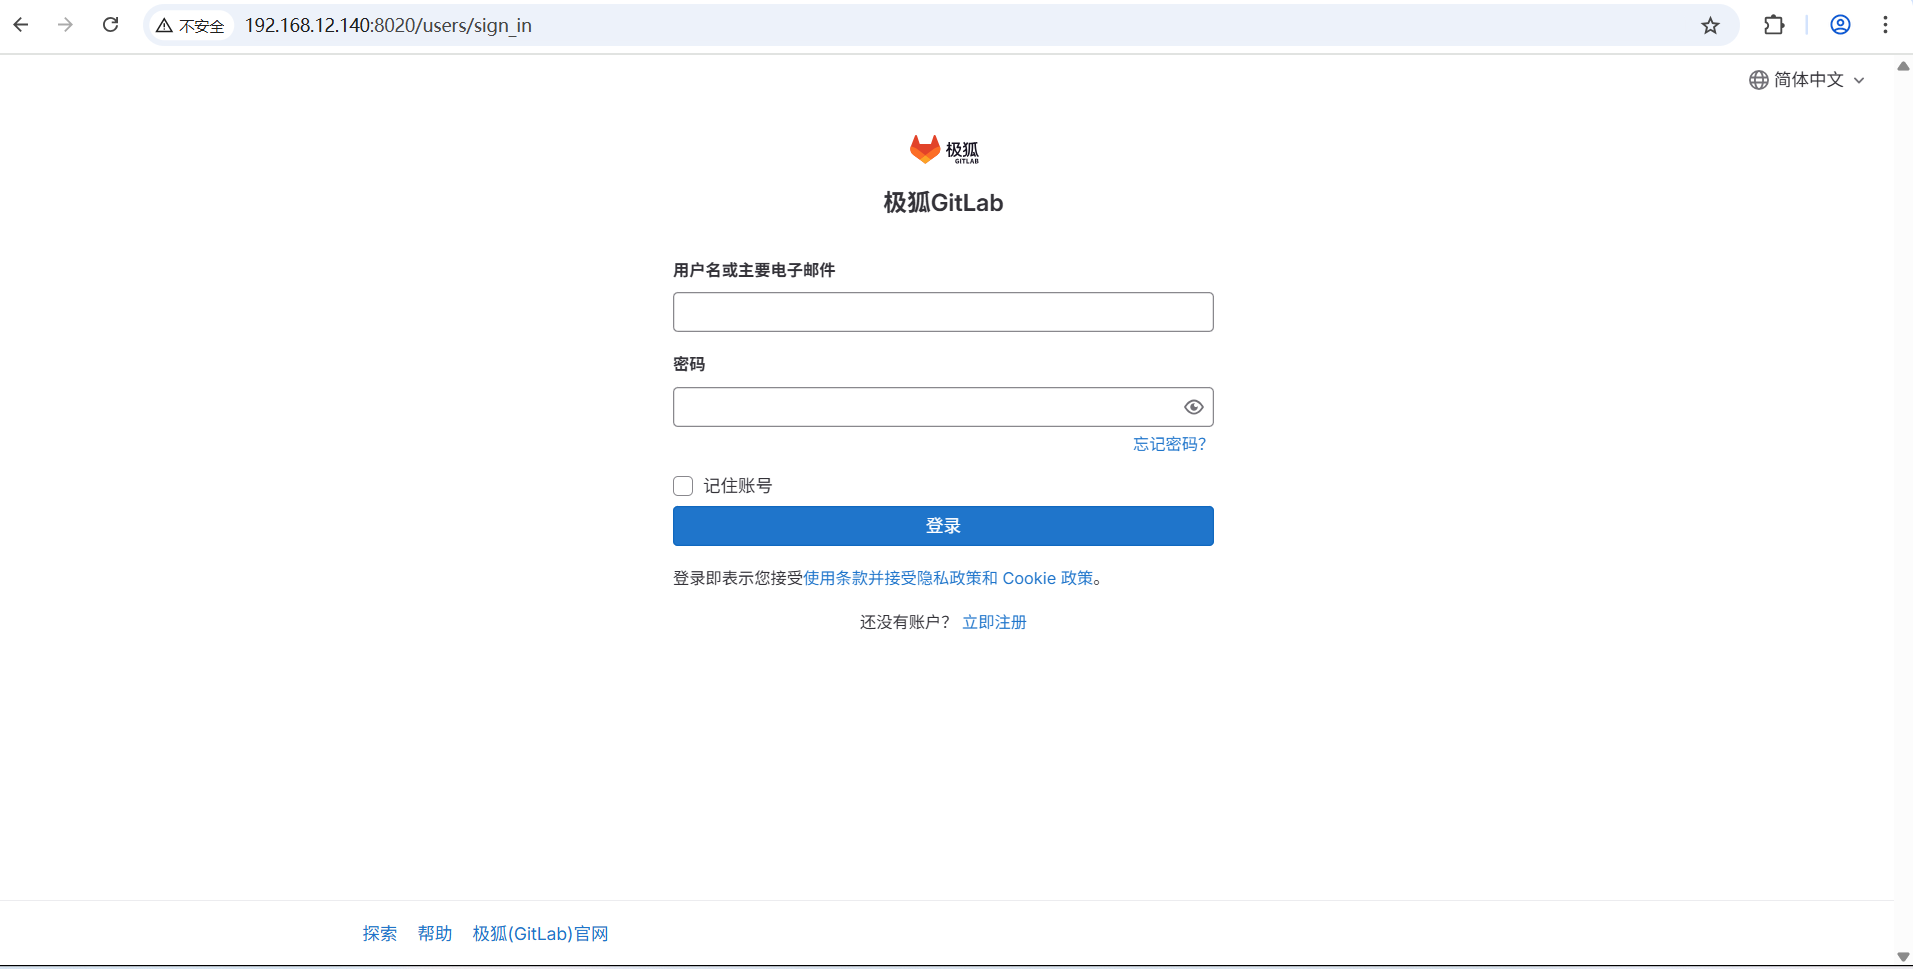
Task: Click the scrollbar up arrow
Action: 1903,66
